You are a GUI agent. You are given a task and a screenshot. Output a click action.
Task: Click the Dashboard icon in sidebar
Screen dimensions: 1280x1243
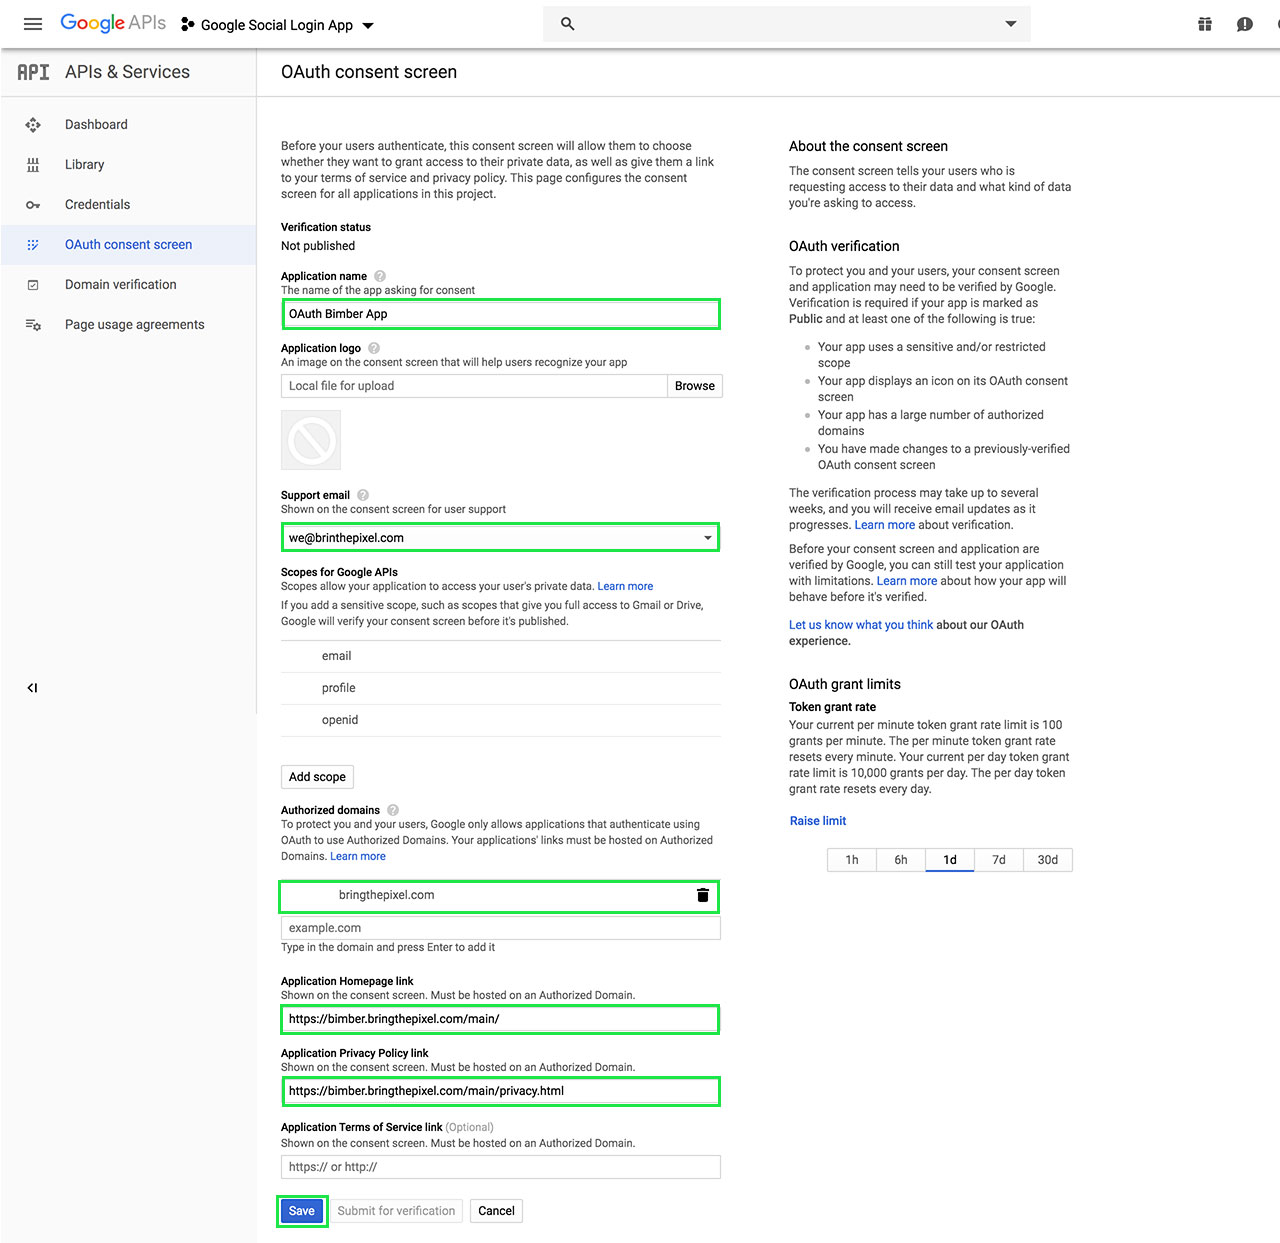(x=33, y=125)
